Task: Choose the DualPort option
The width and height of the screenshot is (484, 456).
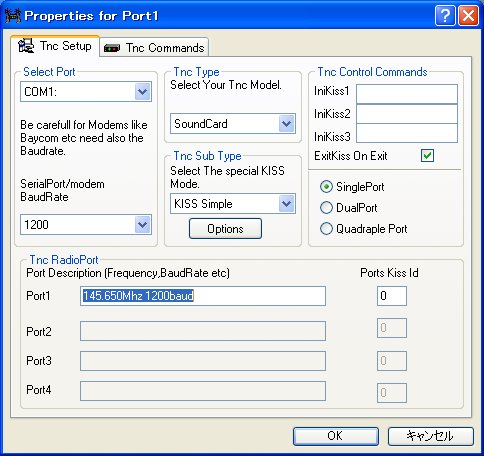Action: pos(326,208)
